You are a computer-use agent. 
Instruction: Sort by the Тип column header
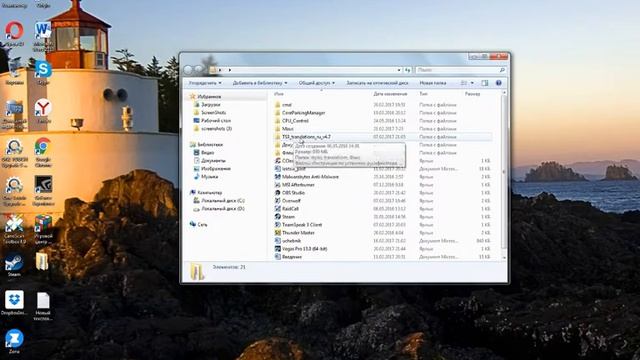coord(423,94)
